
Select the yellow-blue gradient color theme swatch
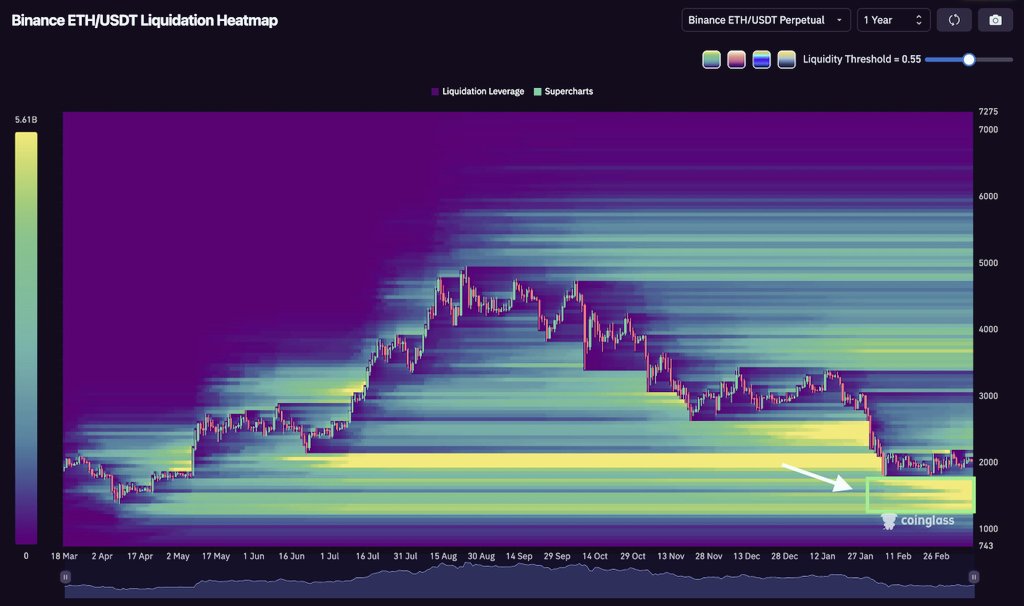tap(786, 59)
